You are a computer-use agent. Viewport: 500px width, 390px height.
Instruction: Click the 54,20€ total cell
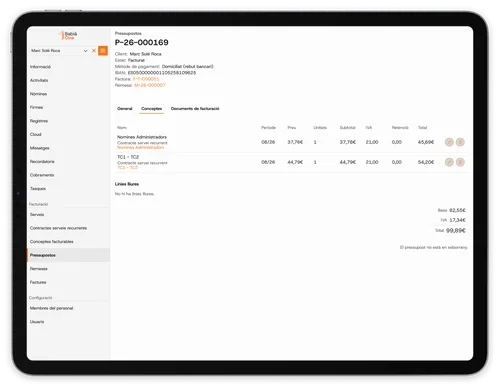(x=426, y=162)
